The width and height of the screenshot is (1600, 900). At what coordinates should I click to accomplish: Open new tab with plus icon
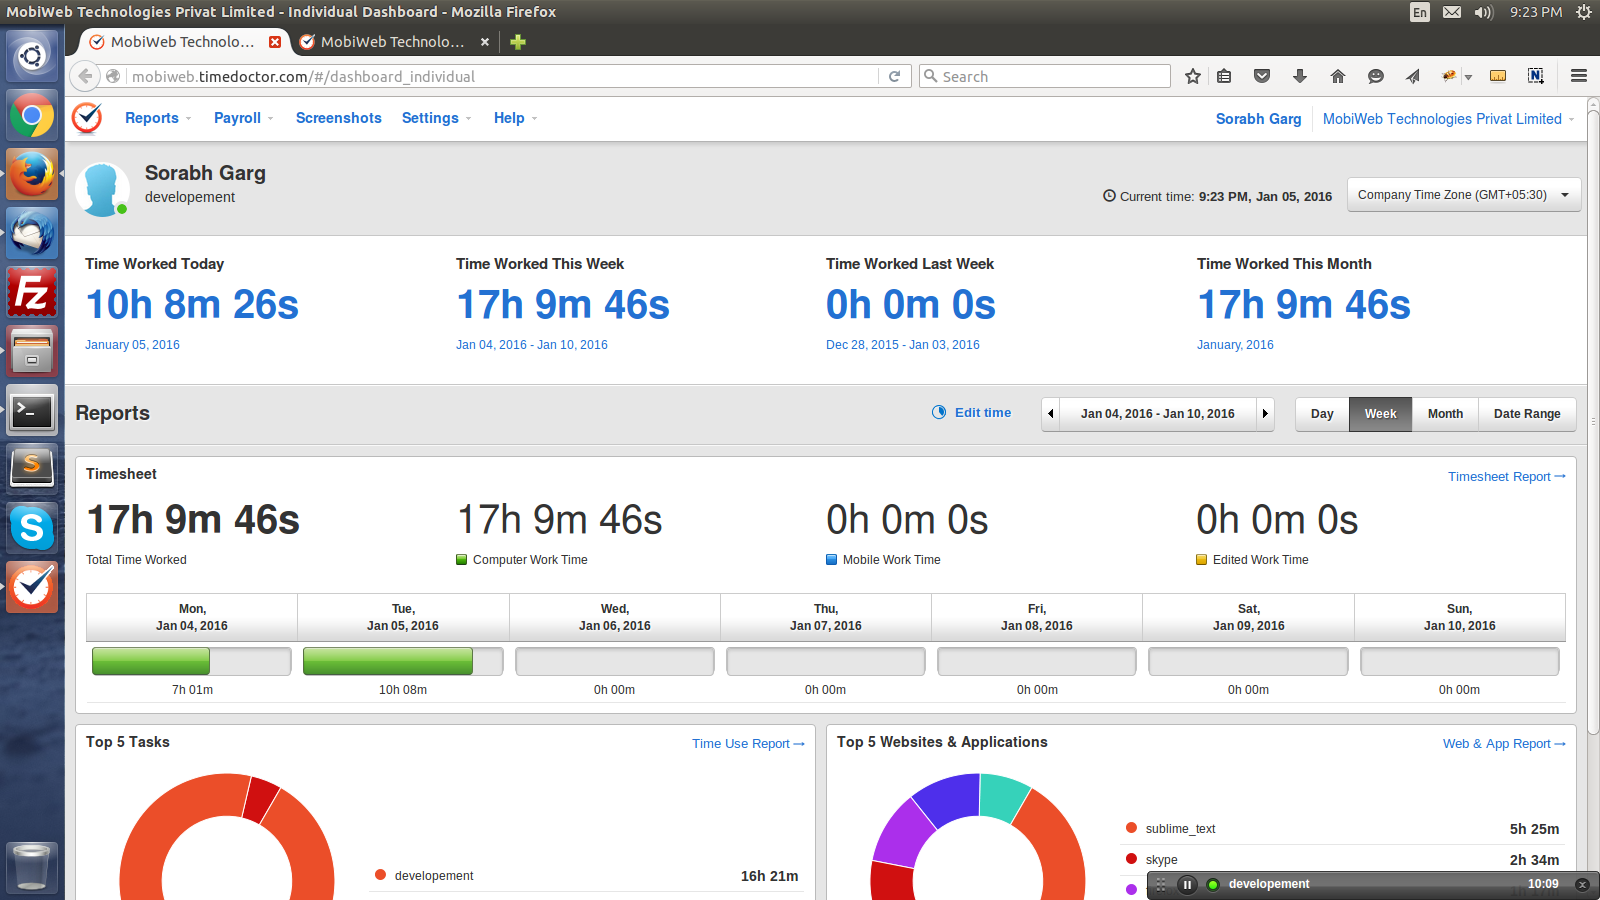click(518, 42)
